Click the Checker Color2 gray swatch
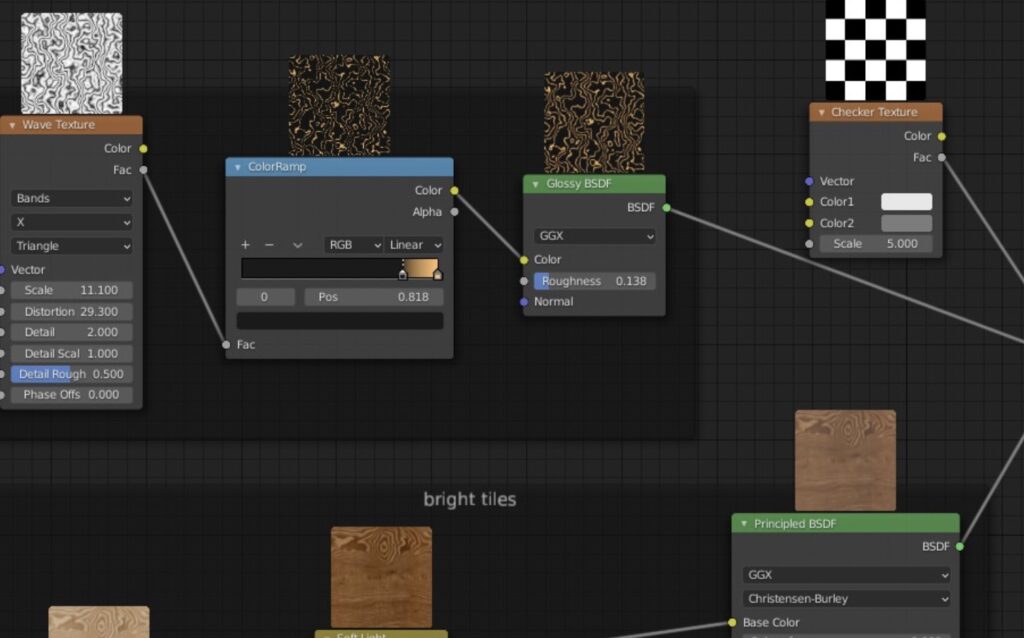 pyautogui.click(x=906, y=223)
